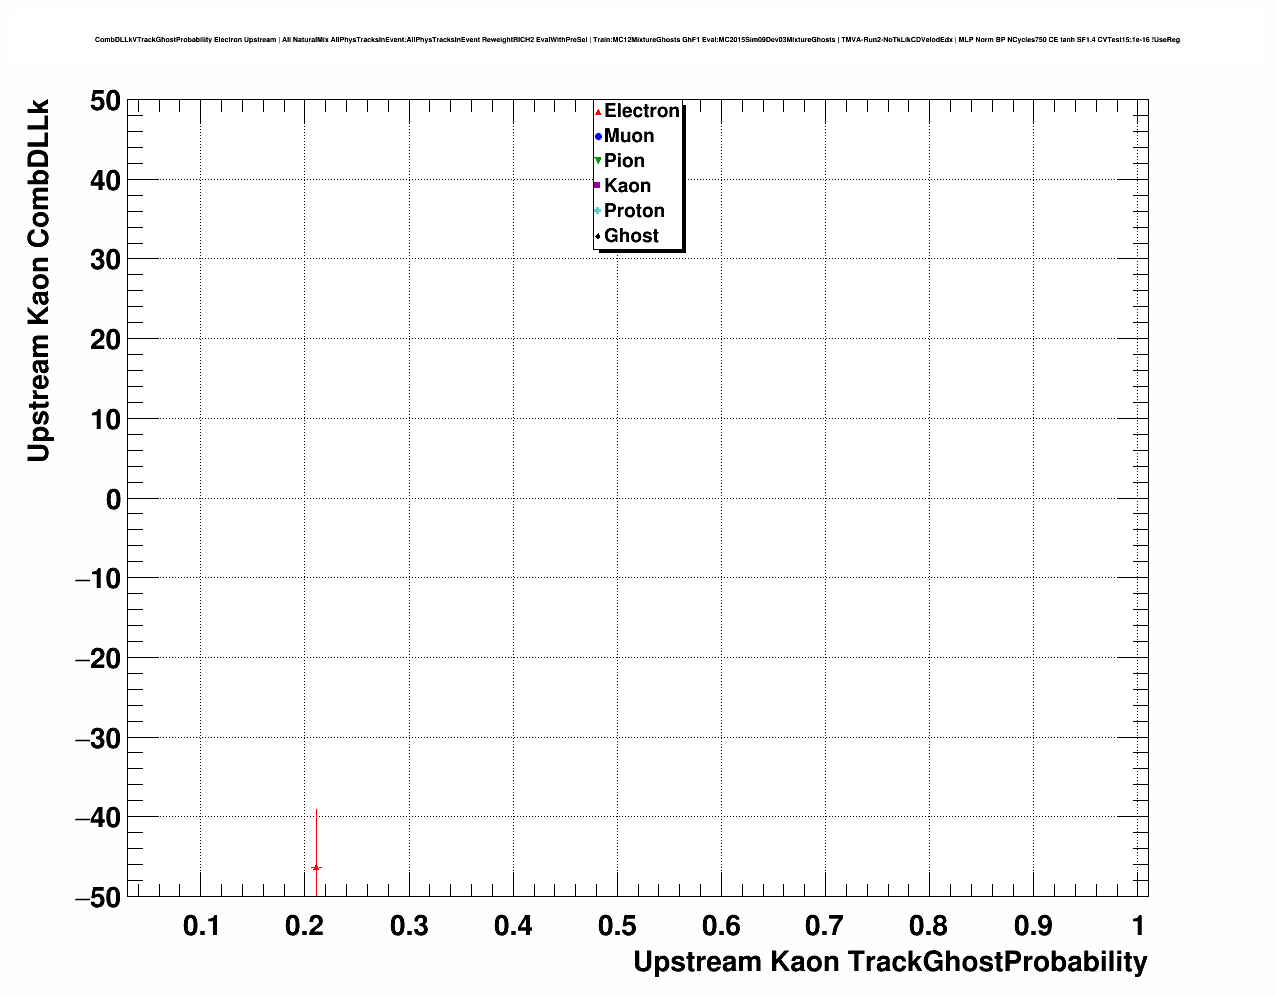This screenshot has height=996, width=1276.
Task: Click the Ghost legend label text
Action: coord(631,236)
